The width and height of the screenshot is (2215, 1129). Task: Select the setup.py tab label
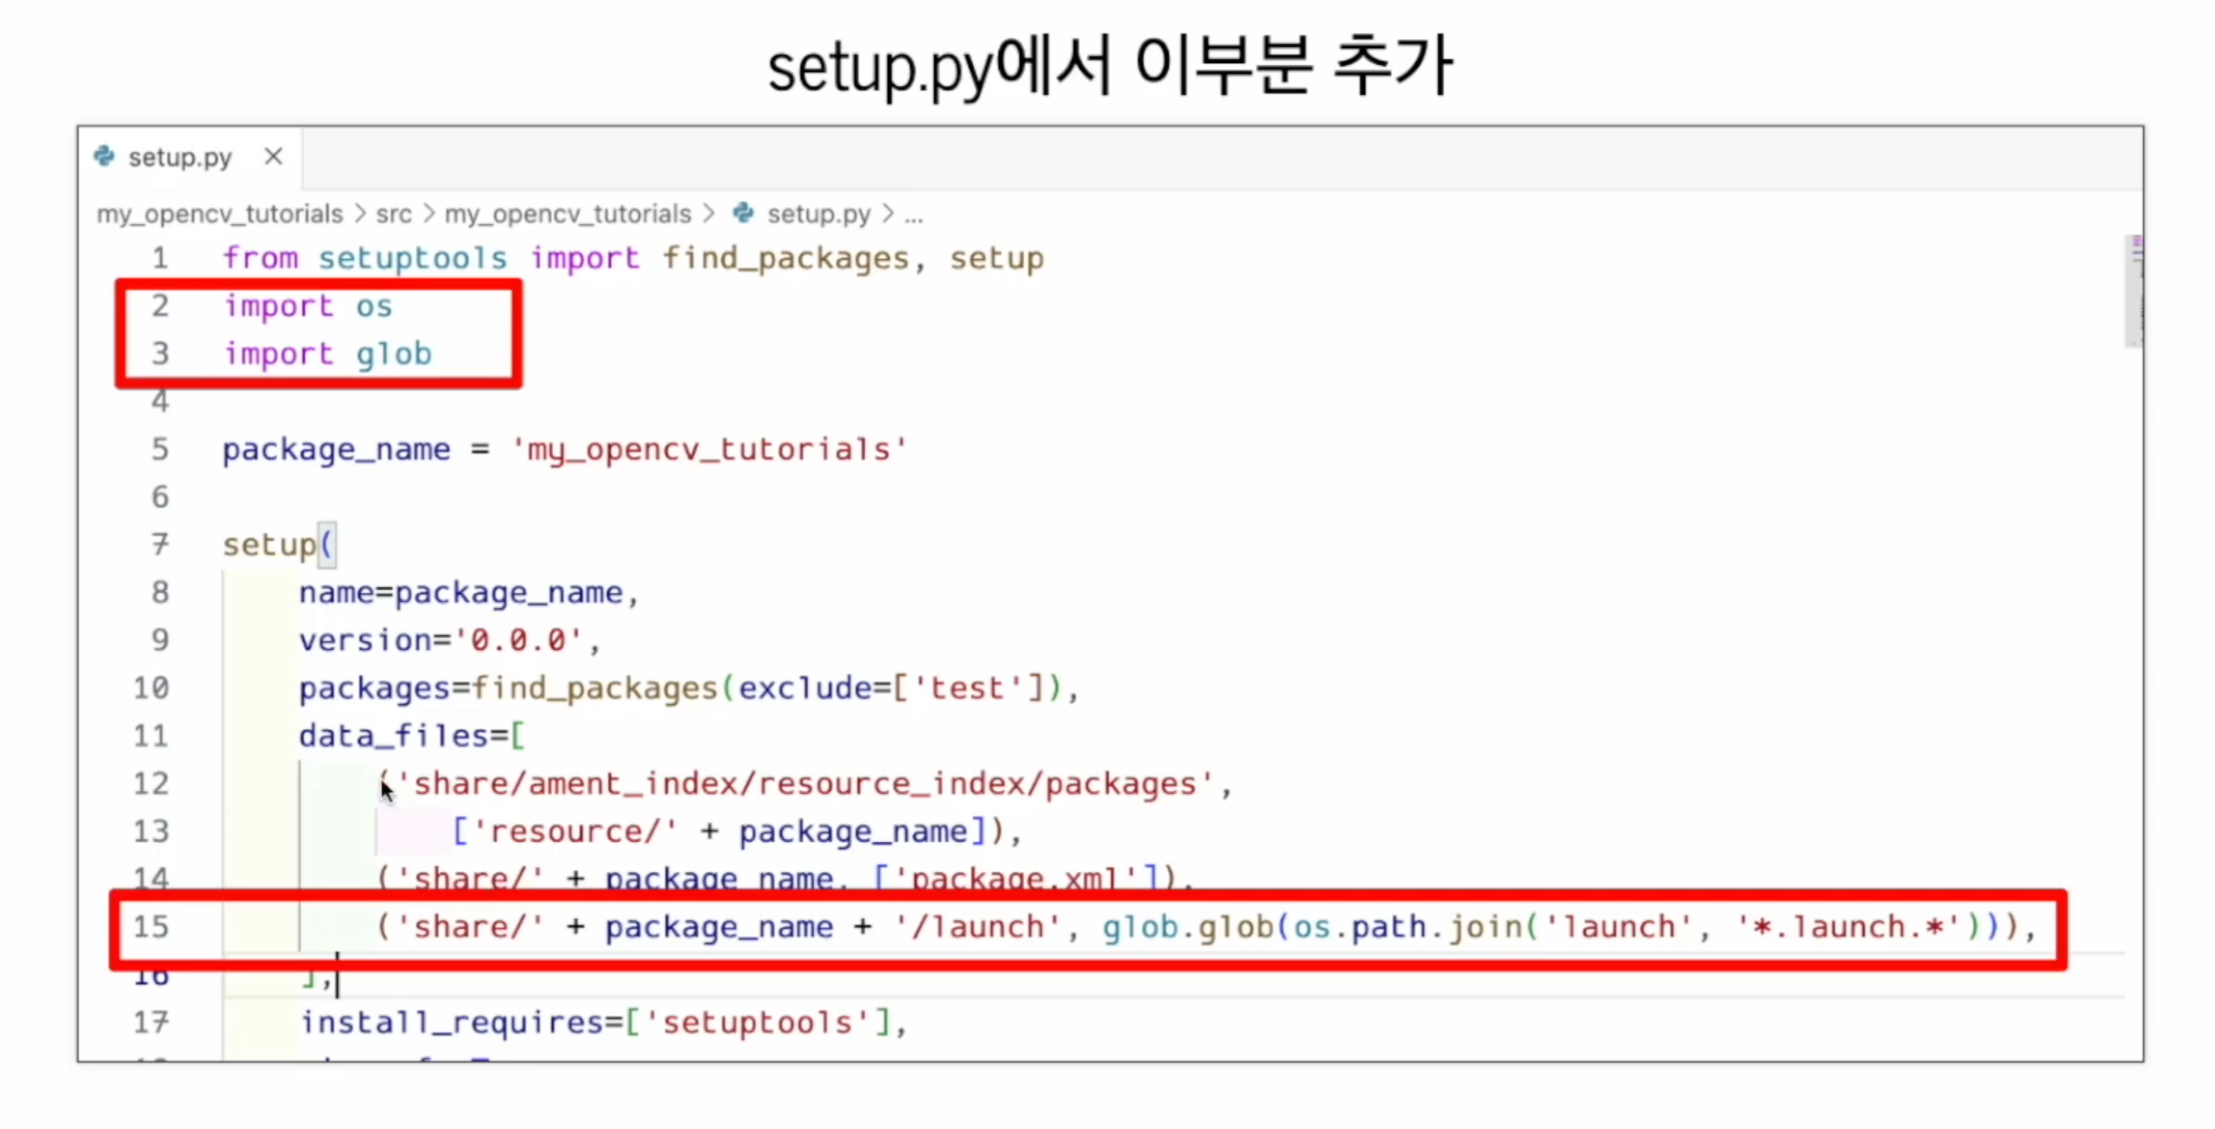point(180,157)
